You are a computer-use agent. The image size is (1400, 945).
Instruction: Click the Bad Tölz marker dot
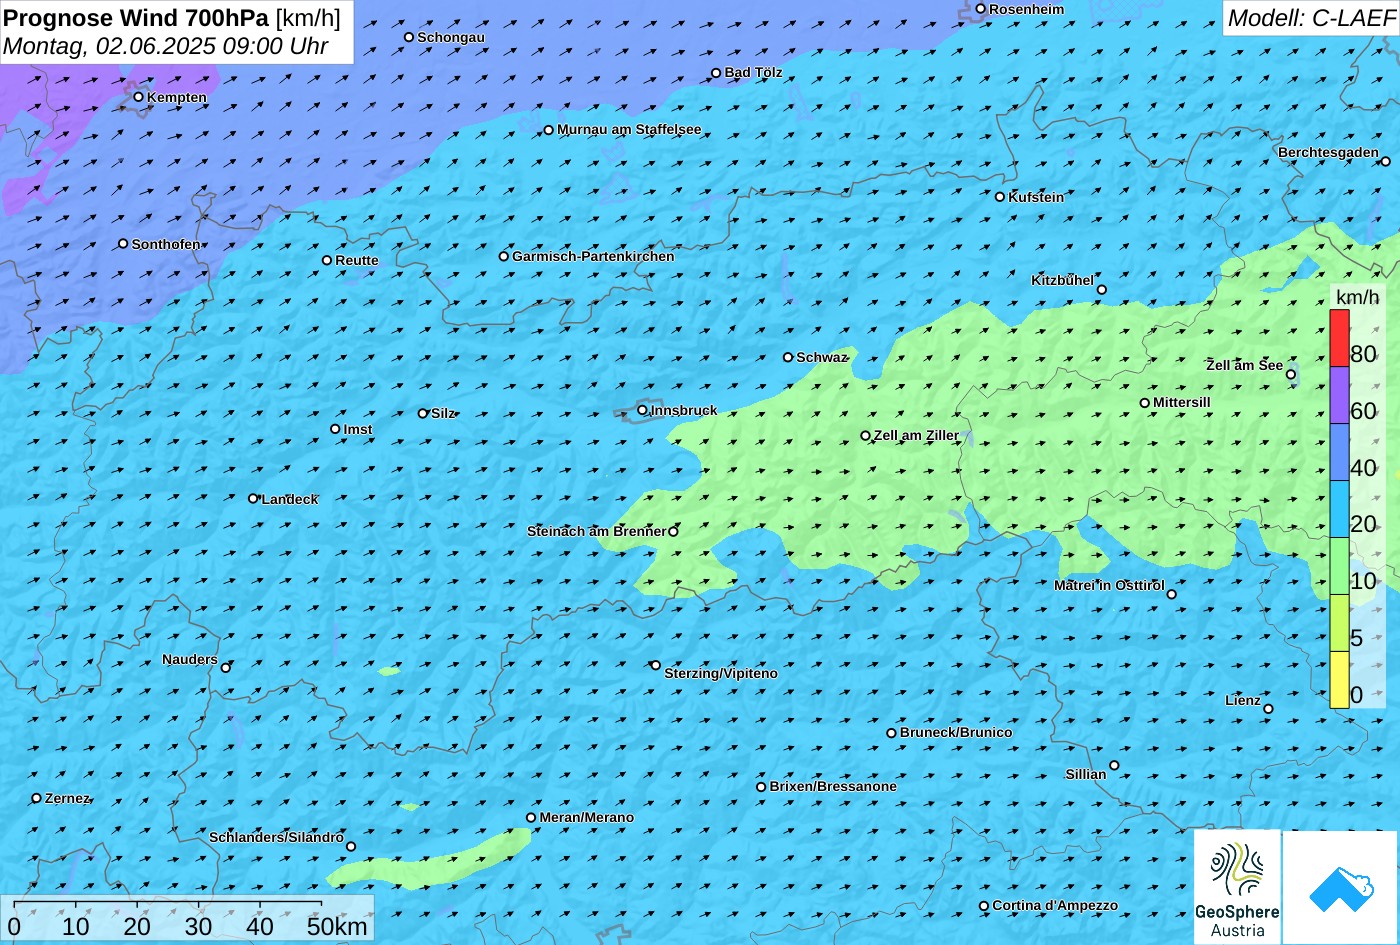coord(716,73)
